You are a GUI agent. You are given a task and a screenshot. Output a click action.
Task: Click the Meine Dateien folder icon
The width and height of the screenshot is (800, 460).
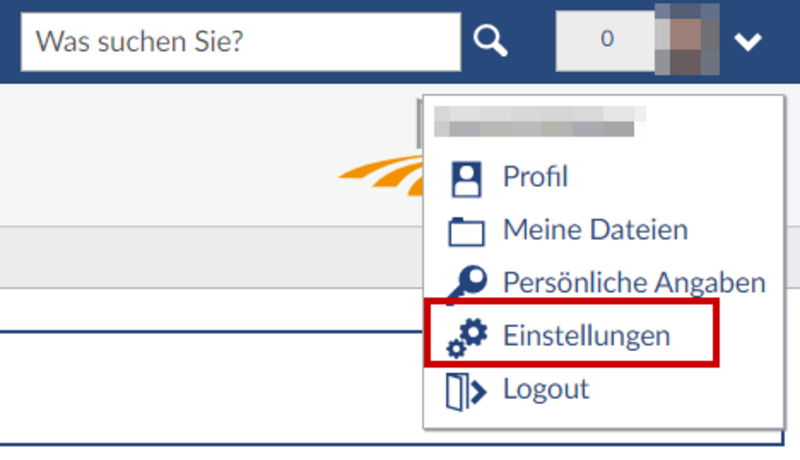click(466, 232)
